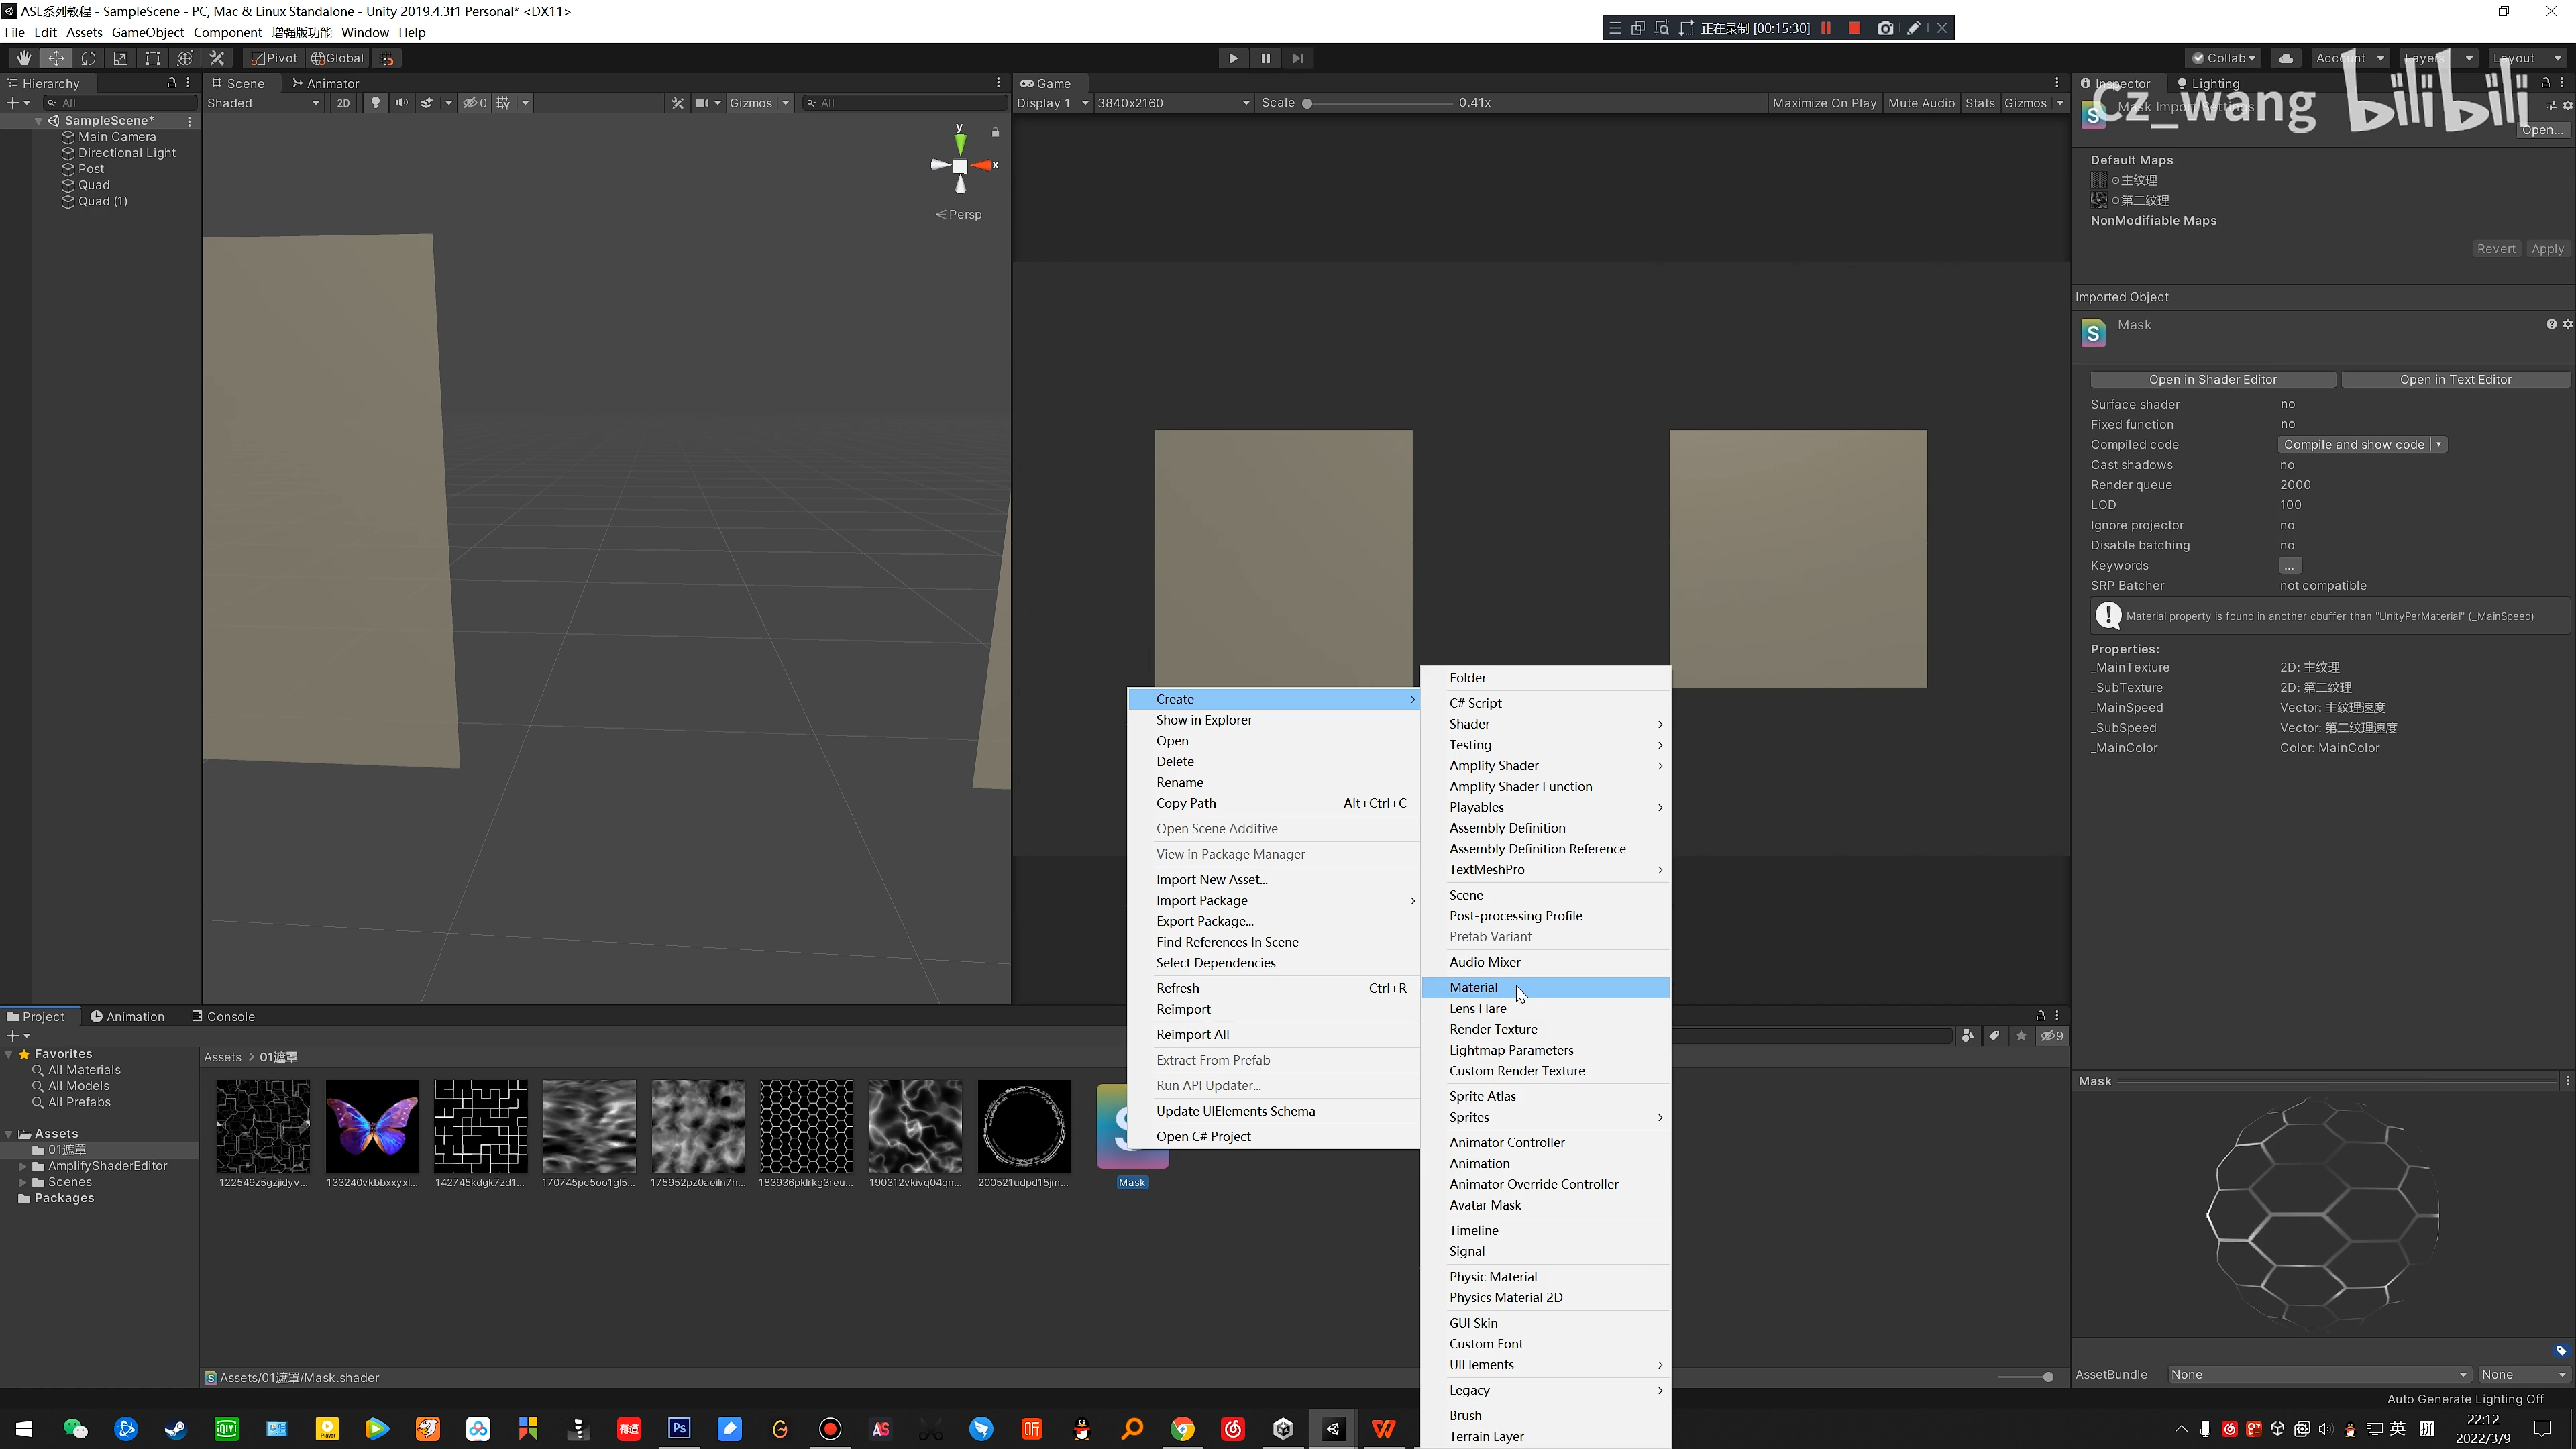Select the Move tool in the toolbar
2576x1449 pixels.
56,57
